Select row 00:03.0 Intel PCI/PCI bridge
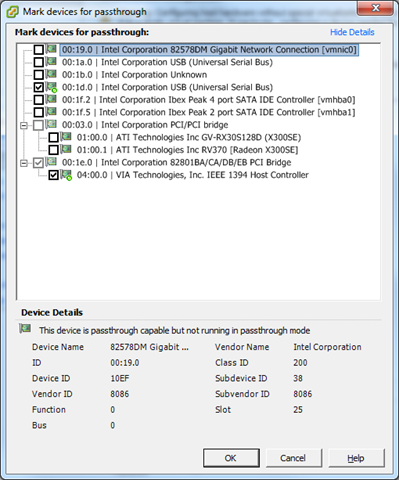399x480 pixels. [x=145, y=125]
